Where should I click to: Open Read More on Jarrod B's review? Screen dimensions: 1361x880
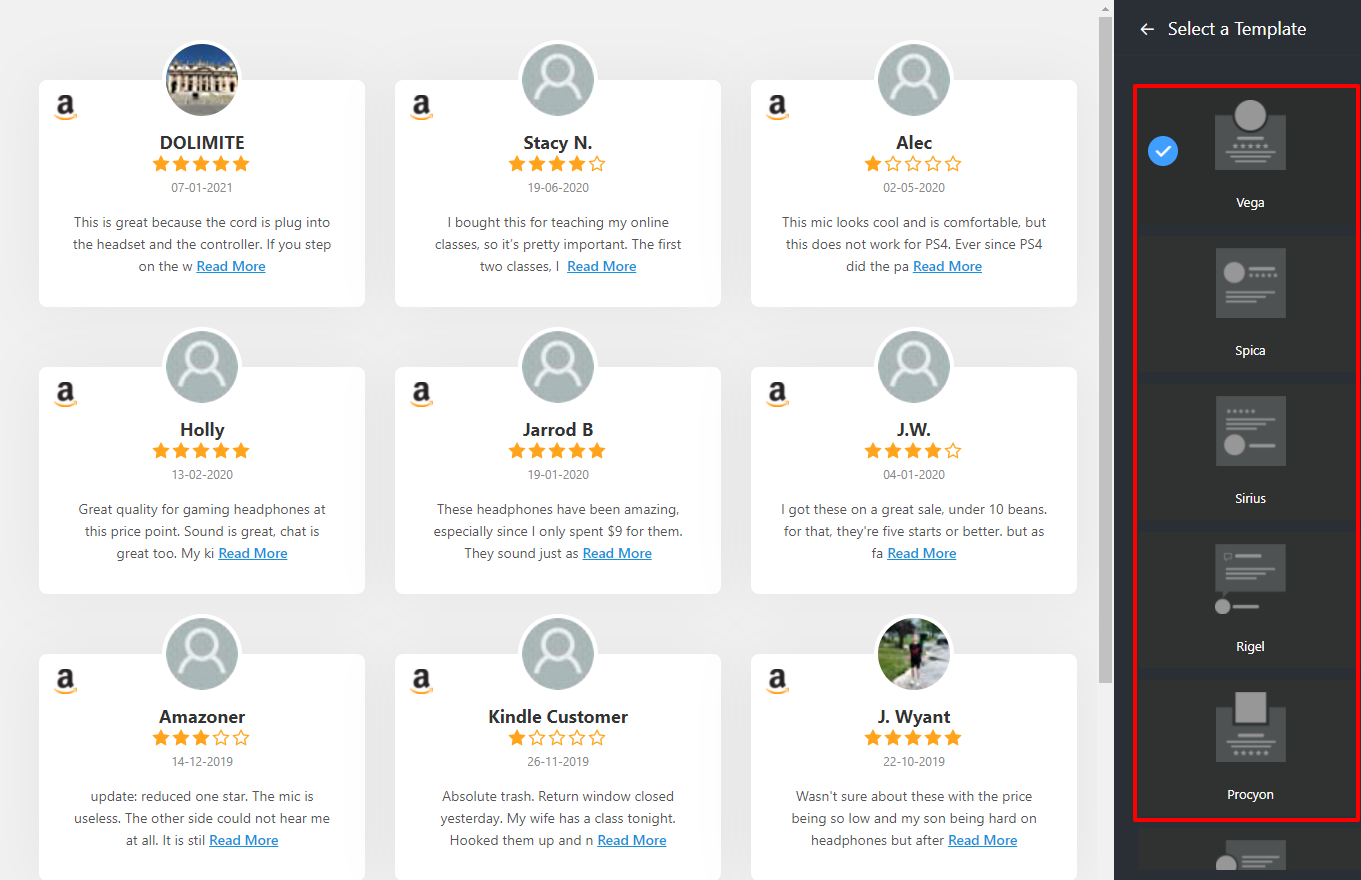(x=617, y=554)
